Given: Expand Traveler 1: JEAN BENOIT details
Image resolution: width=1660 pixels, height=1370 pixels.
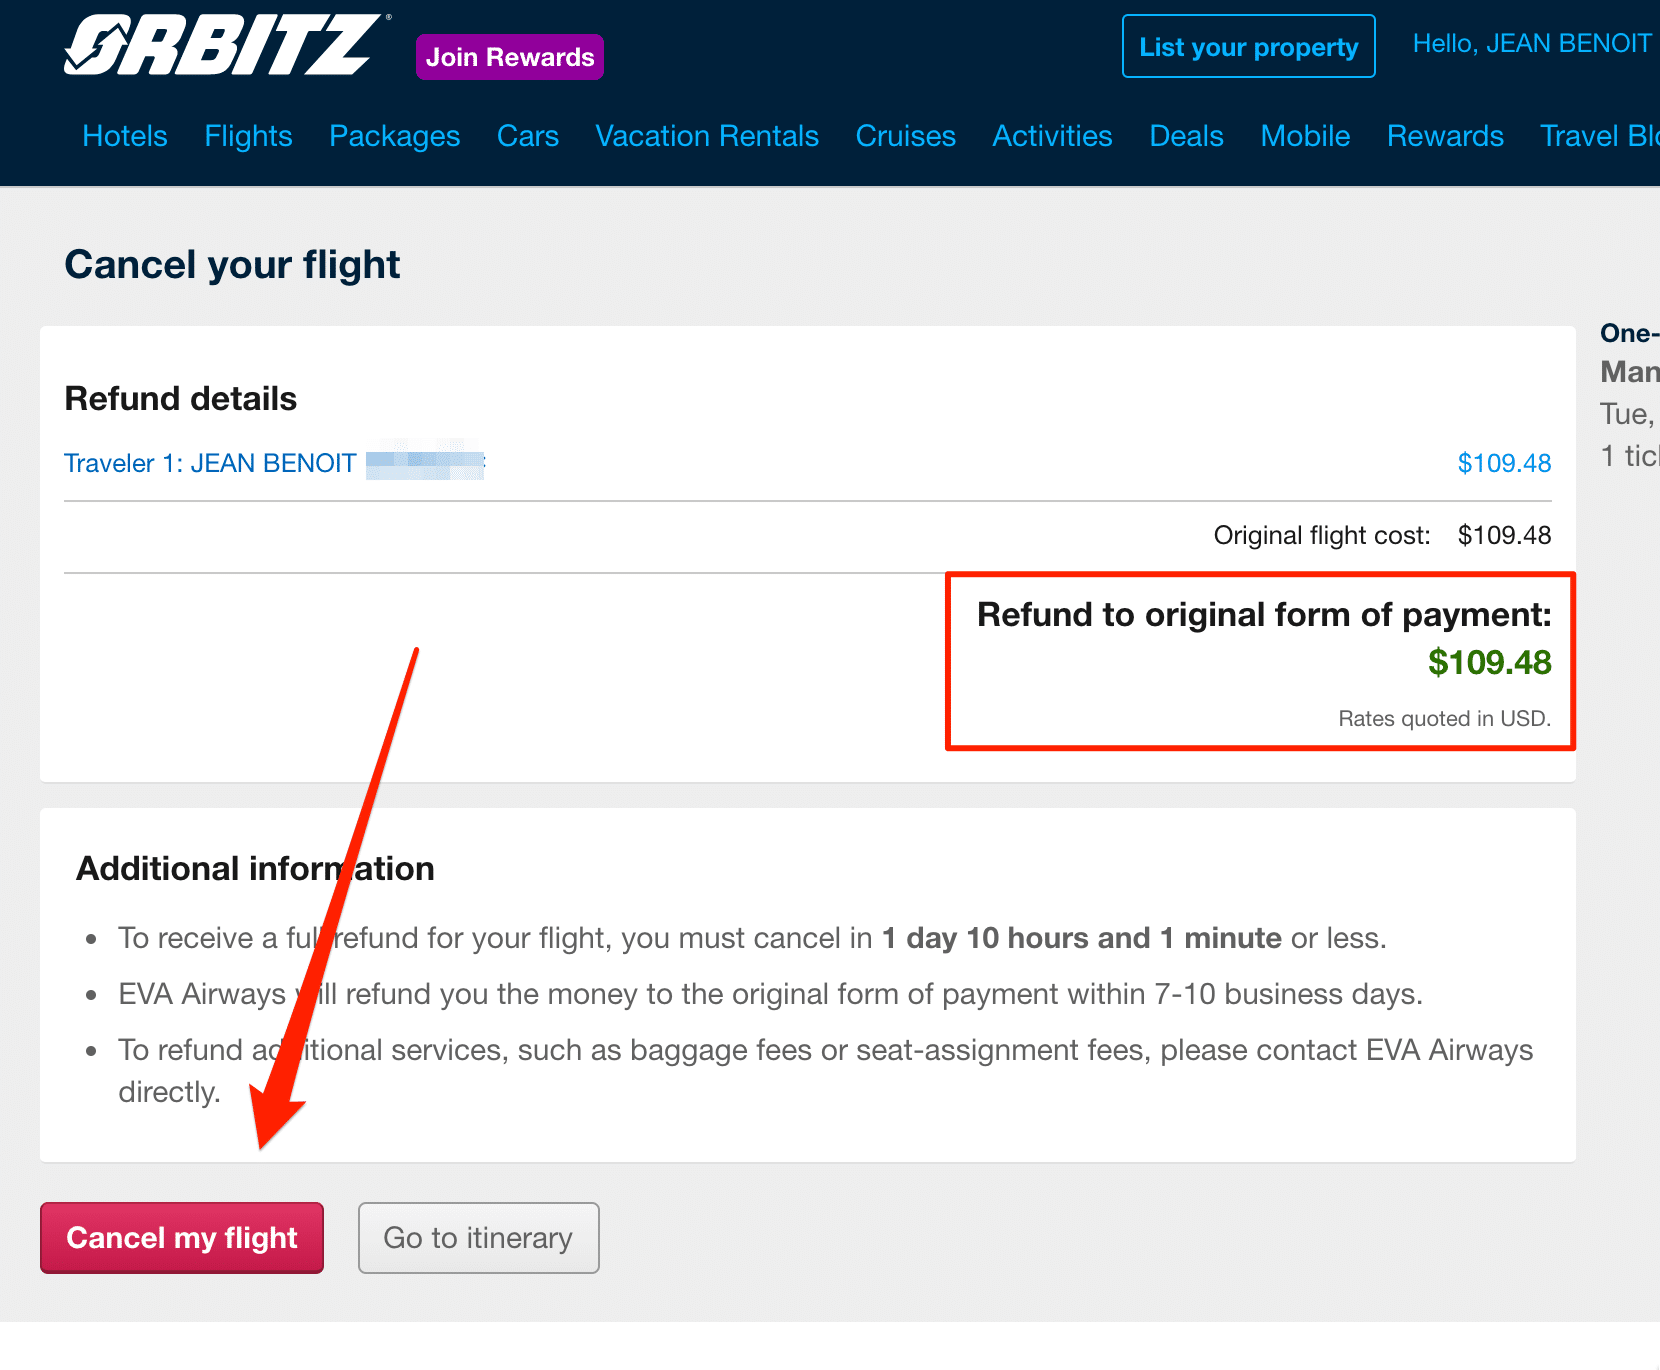Looking at the screenshot, I should (210, 464).
